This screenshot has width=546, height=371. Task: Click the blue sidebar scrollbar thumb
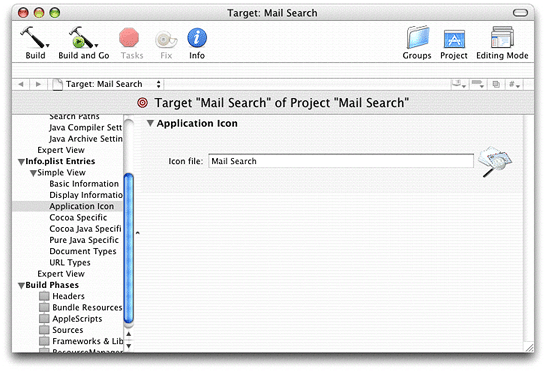tap(129, 248)
